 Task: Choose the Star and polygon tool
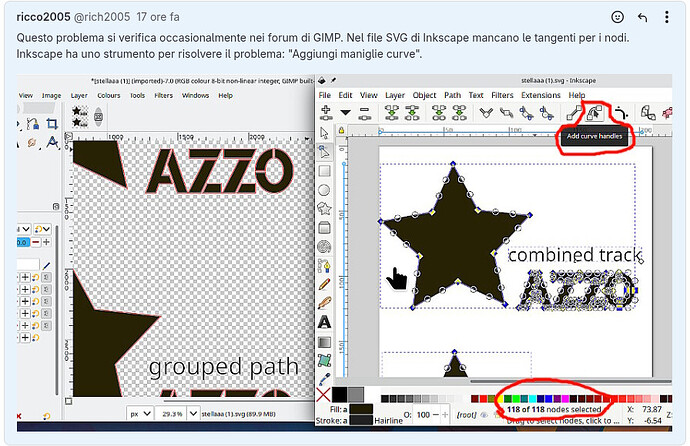pyautogui.click(x=325, y=208)
